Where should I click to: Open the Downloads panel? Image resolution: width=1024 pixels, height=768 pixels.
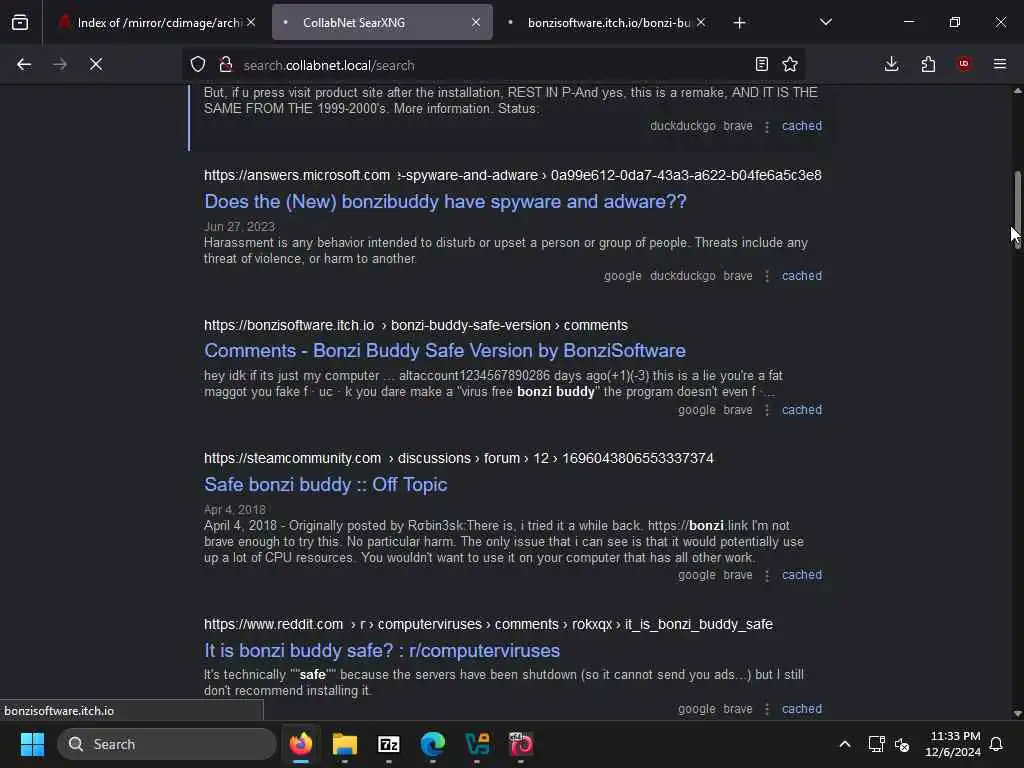pyautogui.click(x=891, y=64)
